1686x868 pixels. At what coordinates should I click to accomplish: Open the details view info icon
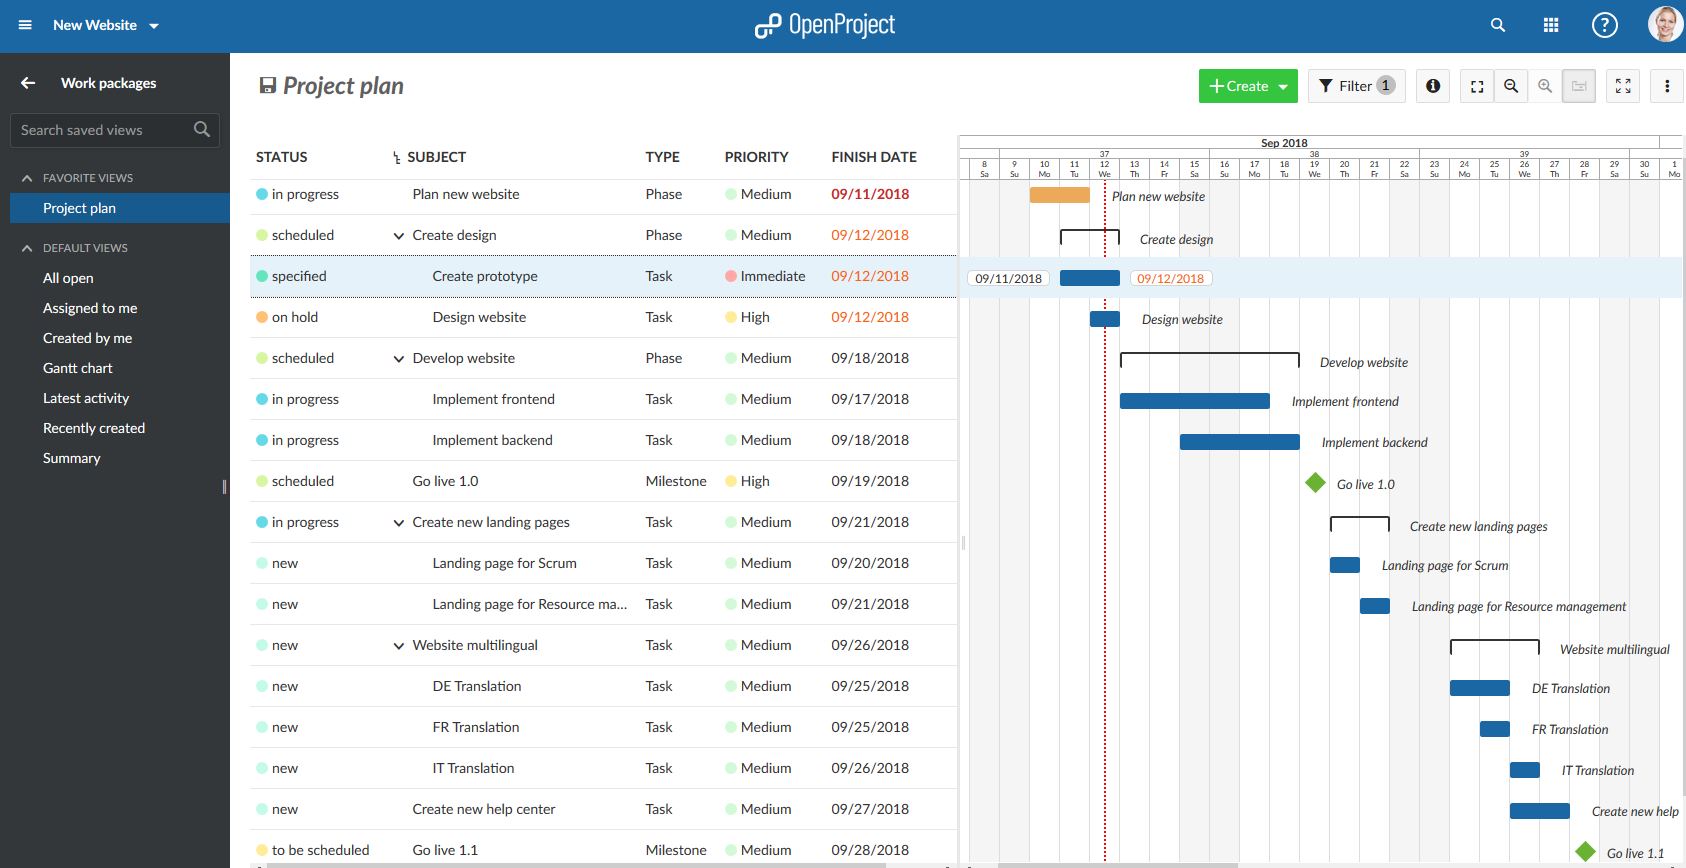coord(1433,86)
